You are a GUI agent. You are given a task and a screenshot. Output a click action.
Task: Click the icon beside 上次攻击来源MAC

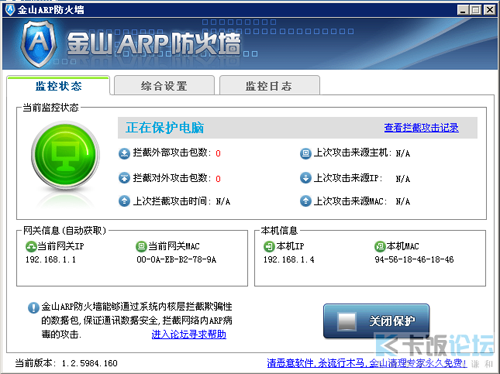coord(305,201)
